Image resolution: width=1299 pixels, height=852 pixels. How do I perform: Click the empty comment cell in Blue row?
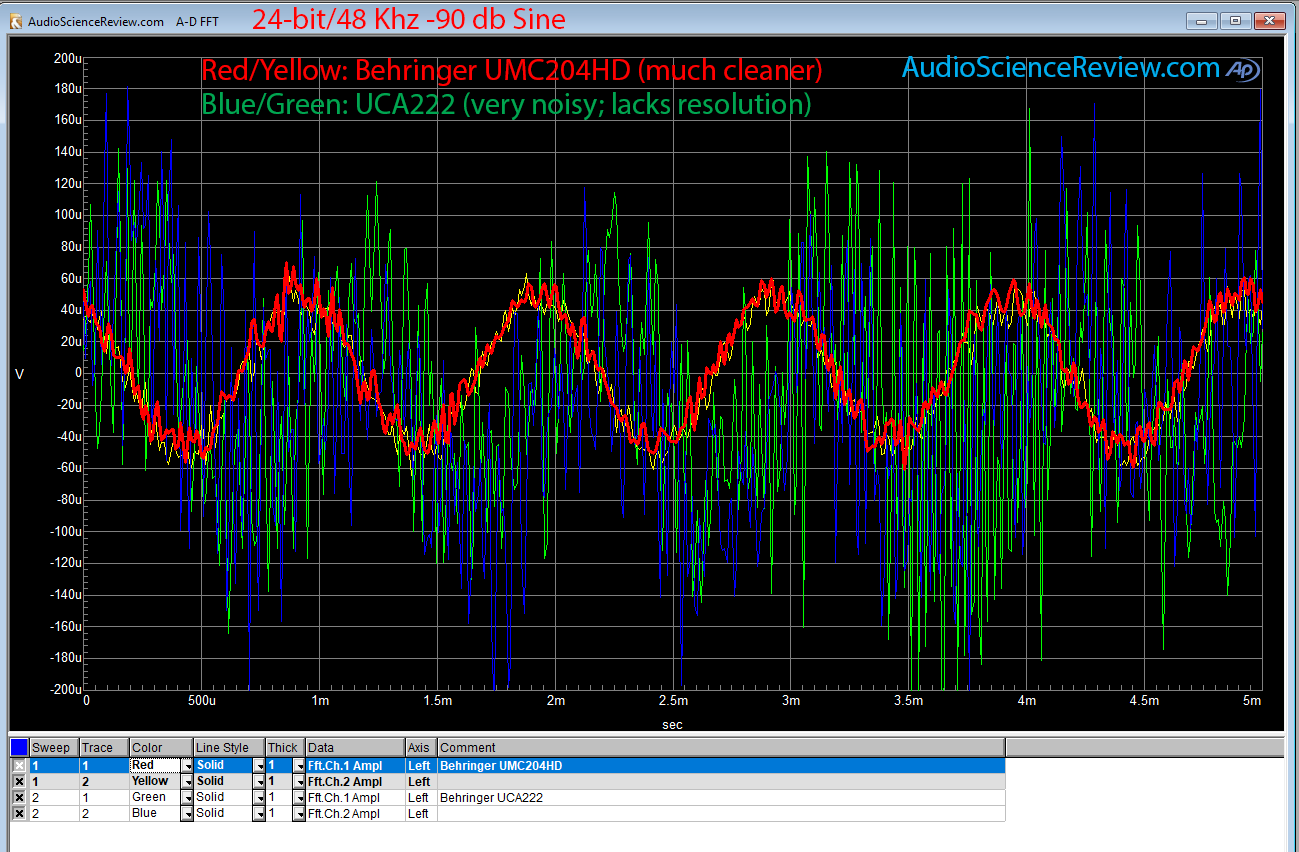(720, 813)
